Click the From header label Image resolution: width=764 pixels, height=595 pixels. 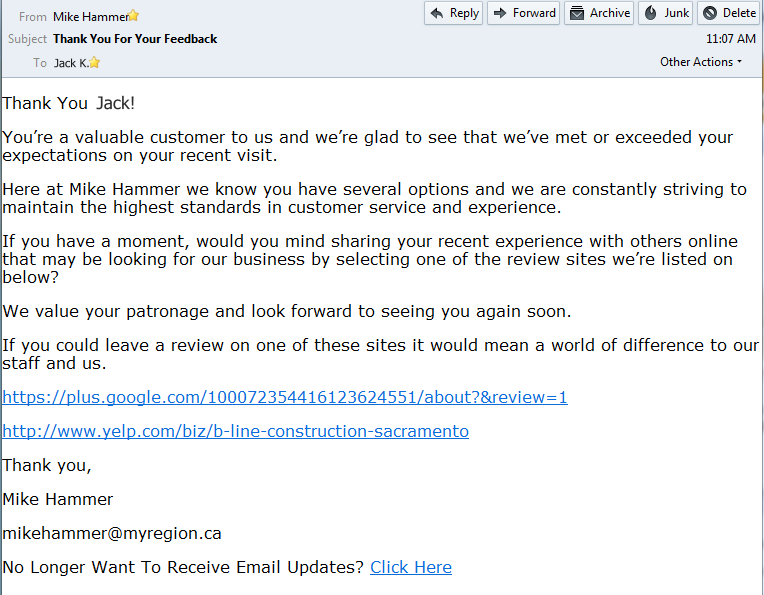click(x=33, y=16)
